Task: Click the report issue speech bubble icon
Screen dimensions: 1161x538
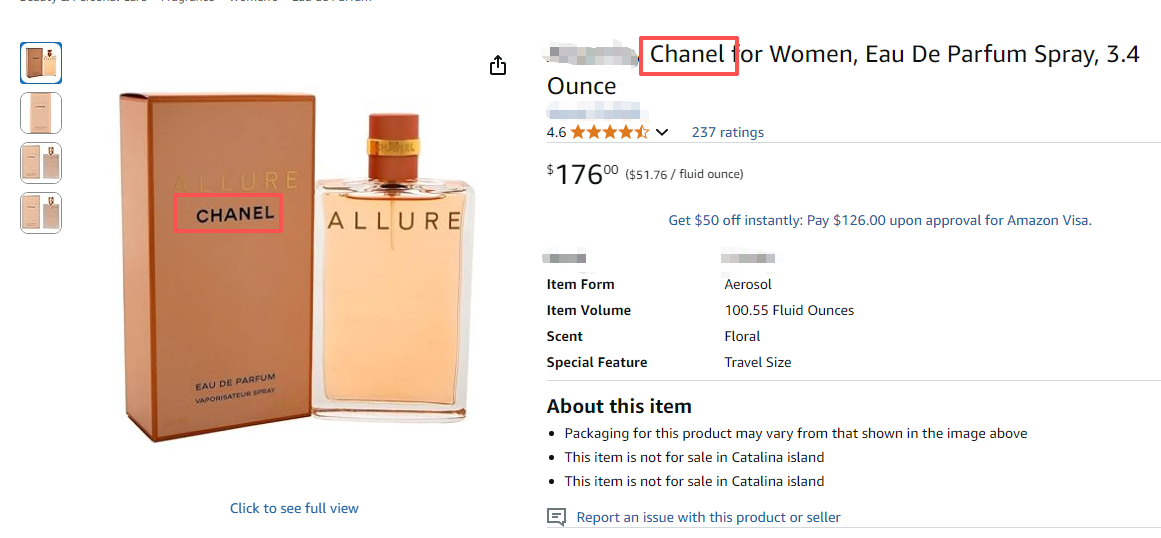Action: (x=556, y=517)
